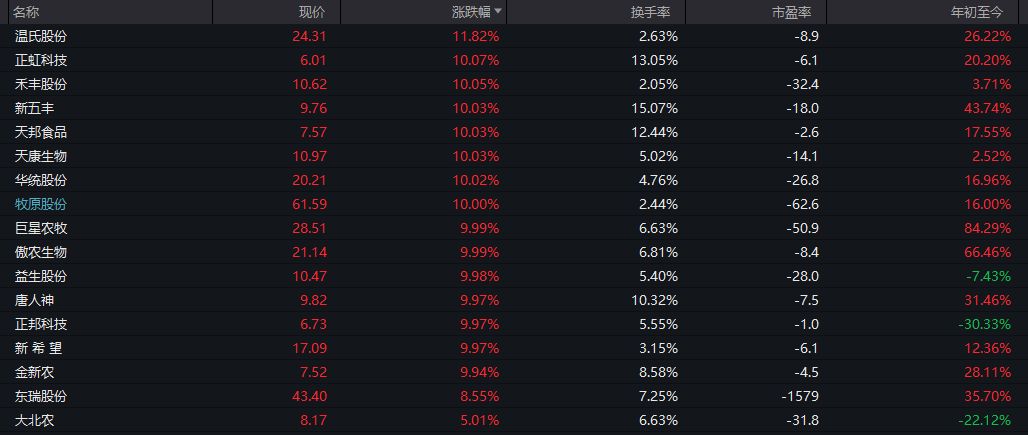Click 东瑞股份's -1579 P/E value

coord(798,396)
